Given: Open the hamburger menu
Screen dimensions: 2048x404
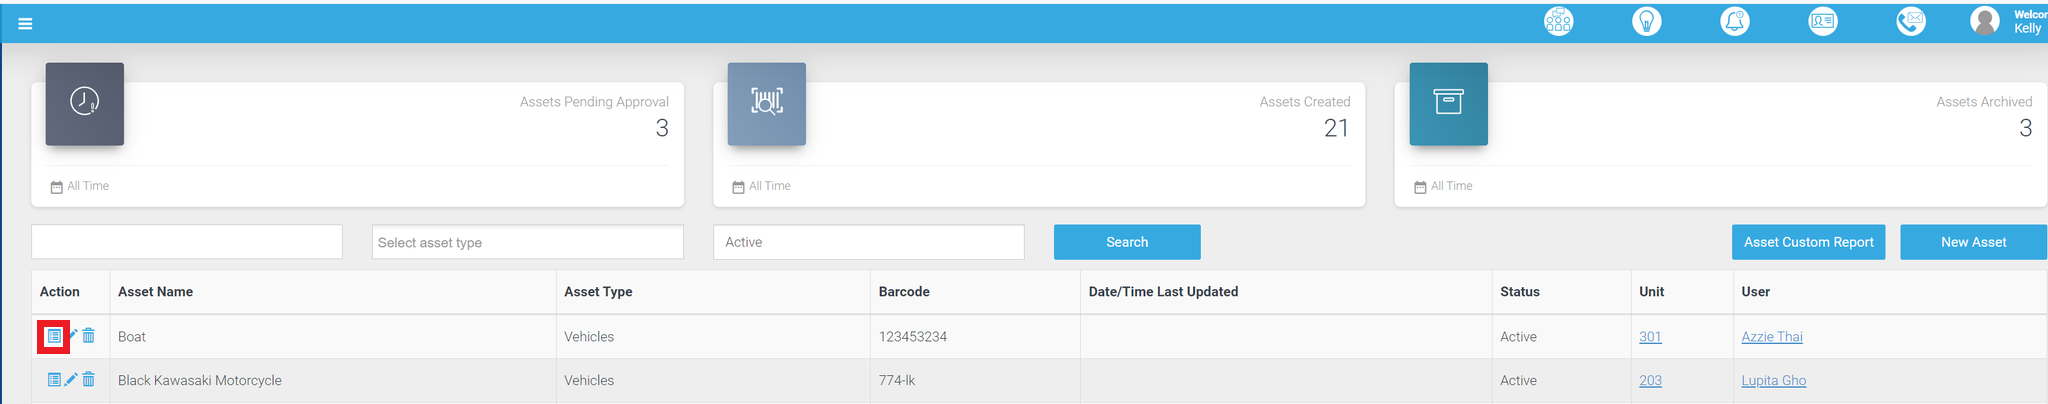Looking at the screenshot, I should point(25,24).
